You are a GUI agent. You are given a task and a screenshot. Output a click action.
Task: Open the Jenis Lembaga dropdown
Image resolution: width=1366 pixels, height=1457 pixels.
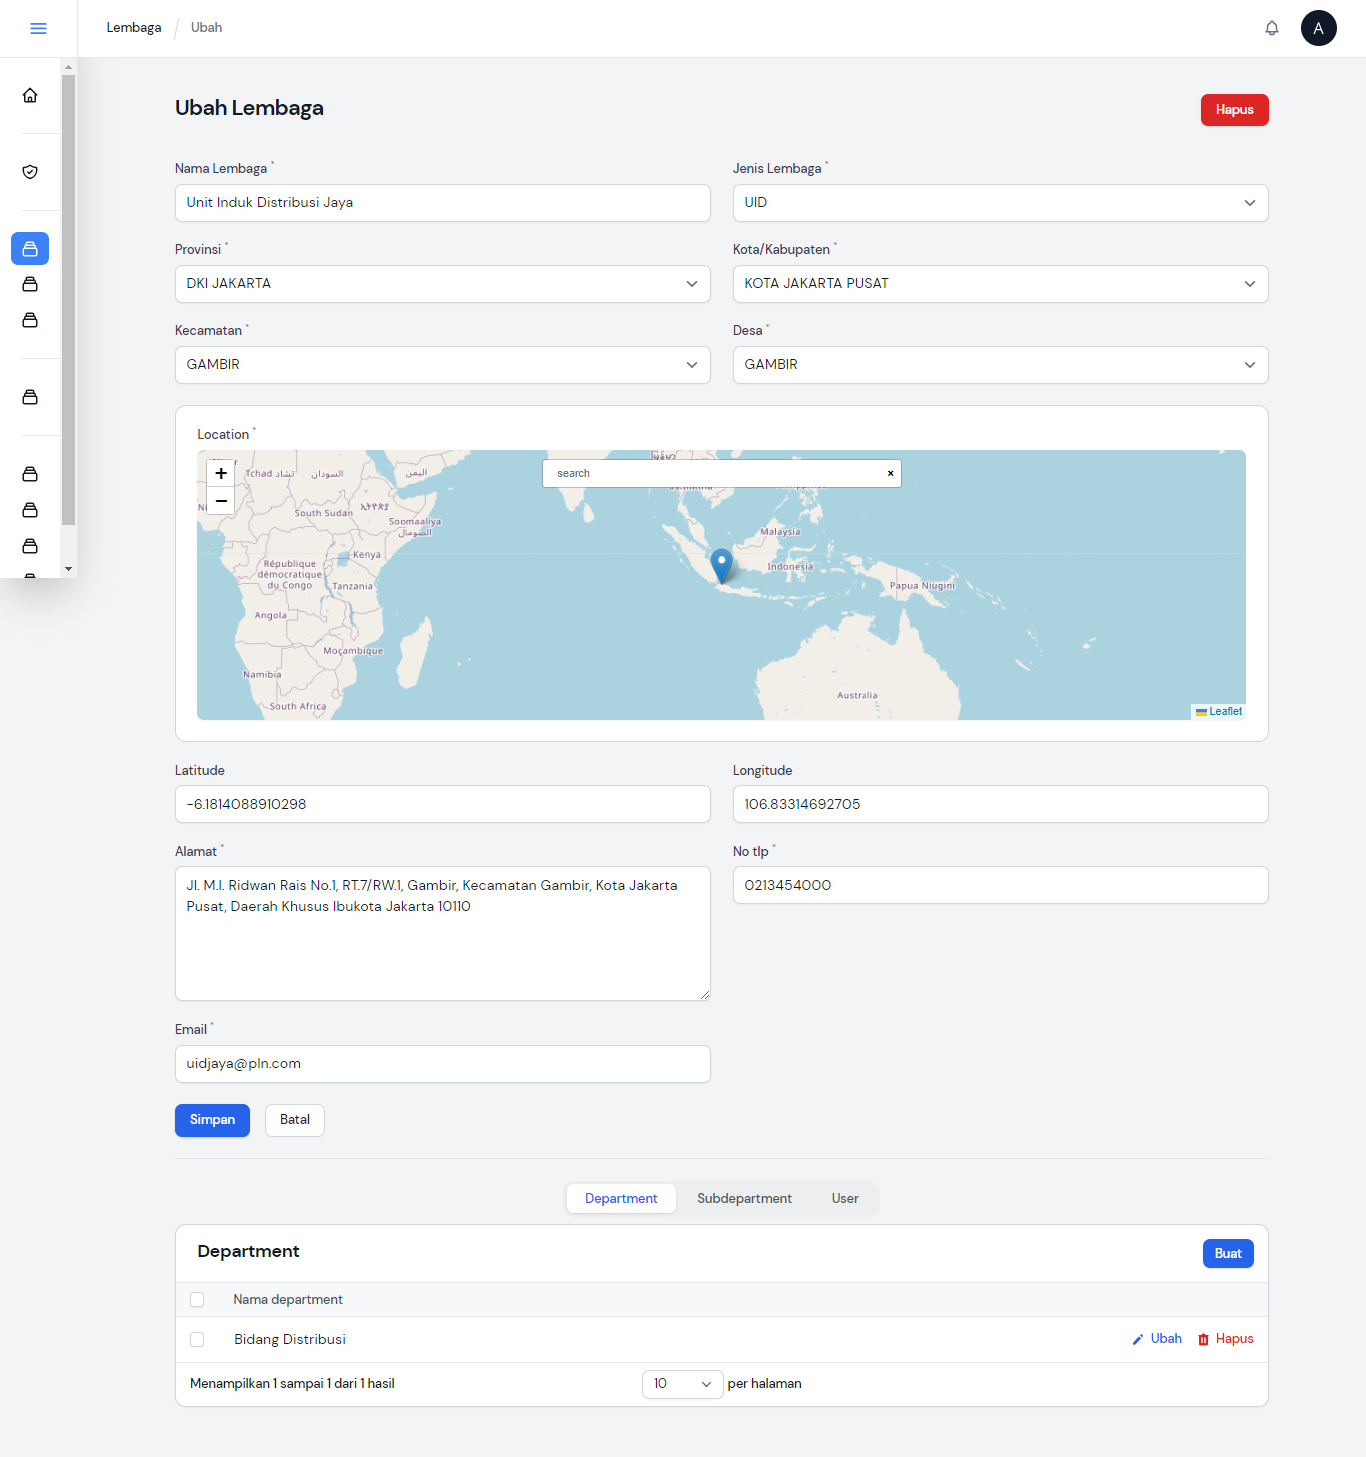[x=1000, y=203]
